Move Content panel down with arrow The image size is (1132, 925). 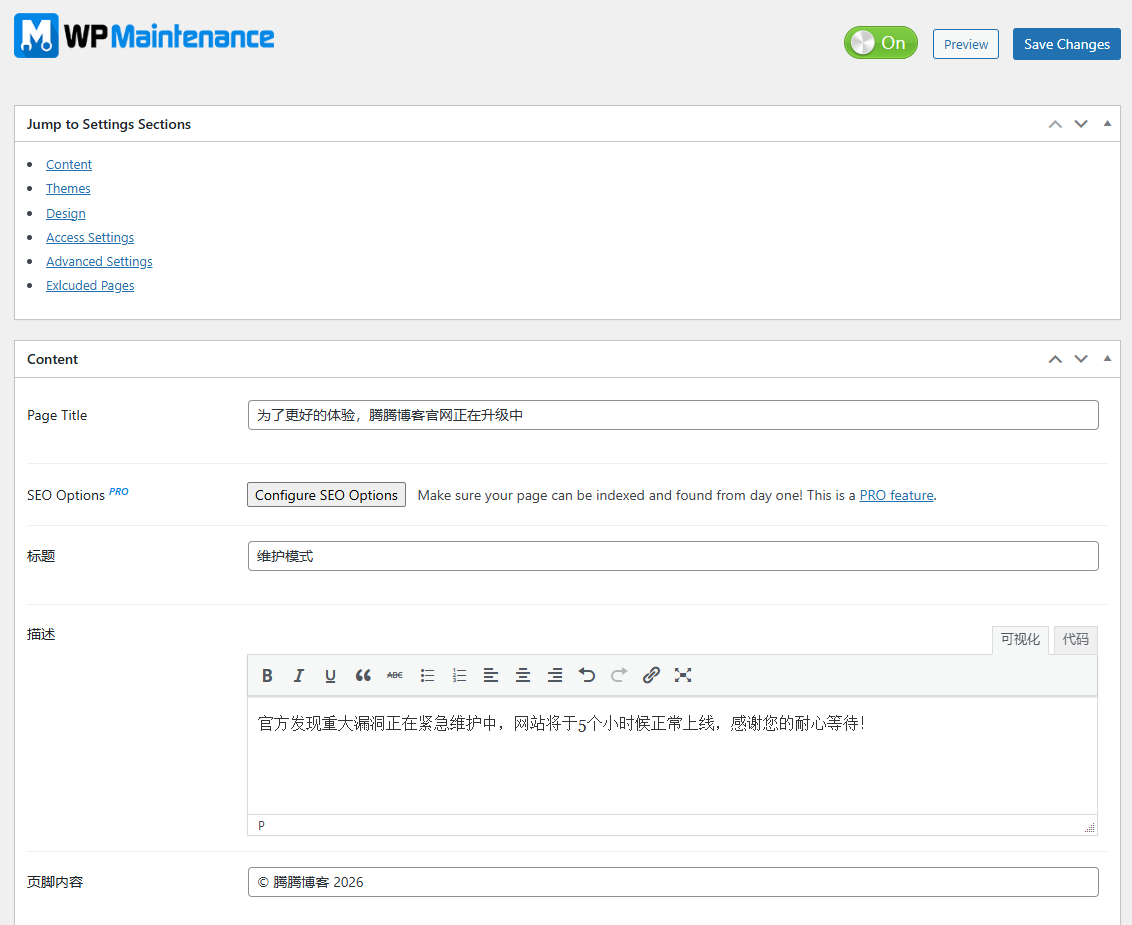pyautogui.click(x=1081, y=359)
